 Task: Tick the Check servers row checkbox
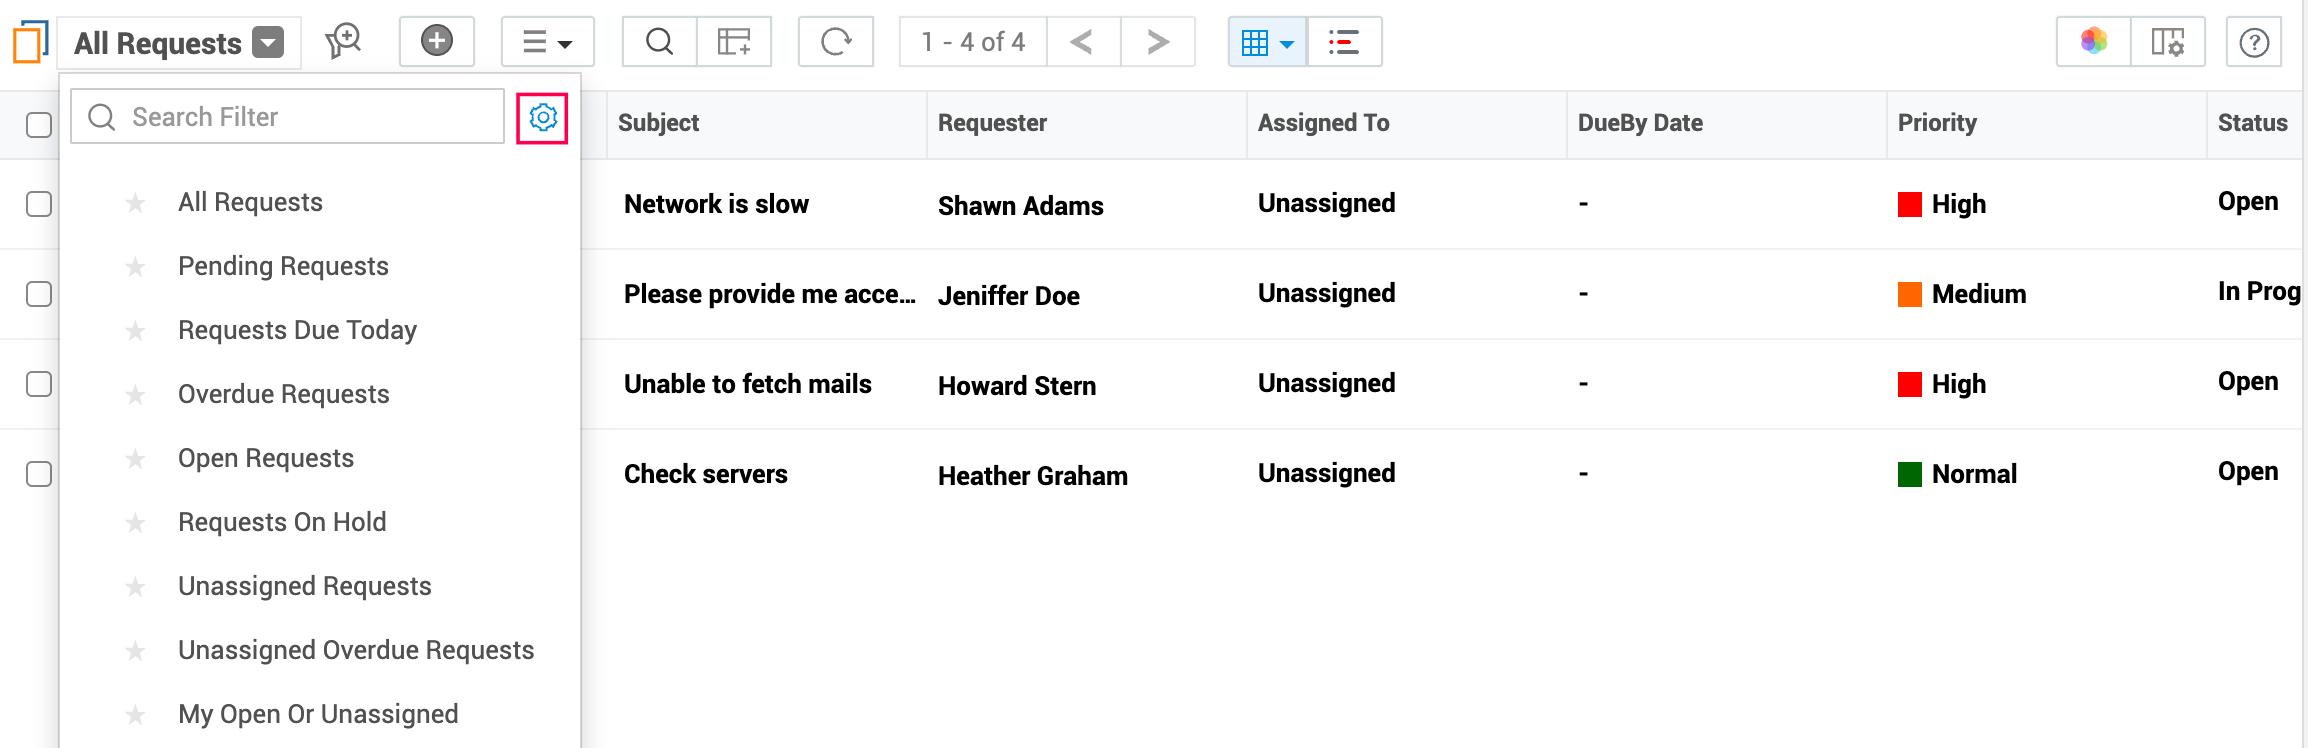[x=39, y=474]
